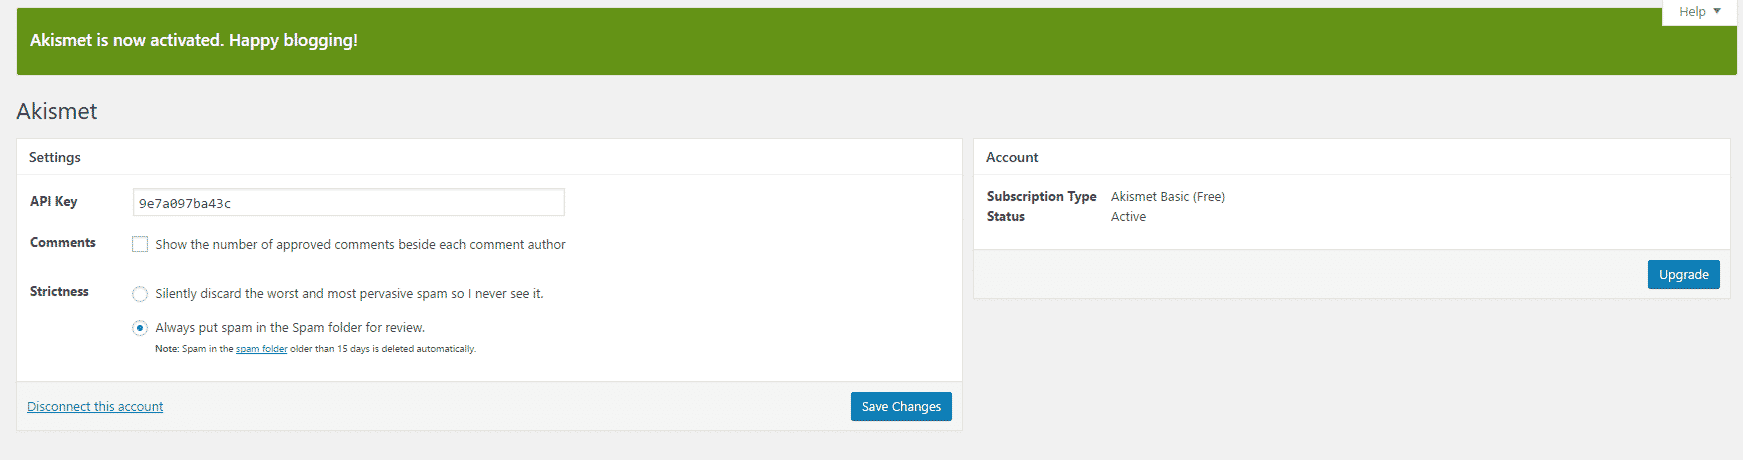The width and height of the screenshot is (1743, 460).
Task: Click the API Key label
Action: [53, 201]
